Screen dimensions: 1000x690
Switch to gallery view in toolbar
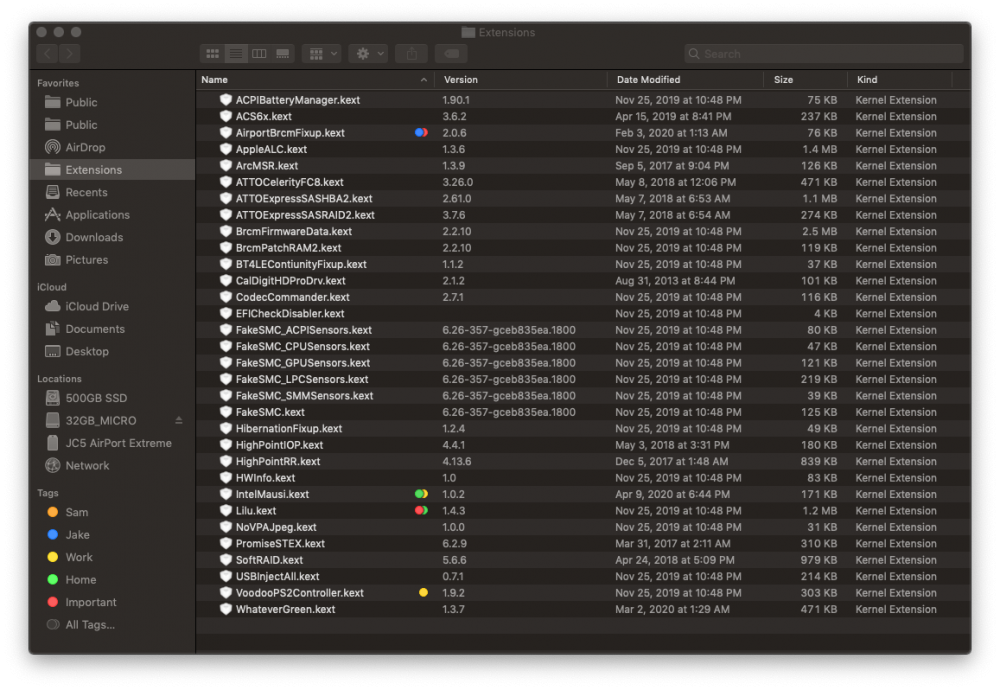click(282, 53)
